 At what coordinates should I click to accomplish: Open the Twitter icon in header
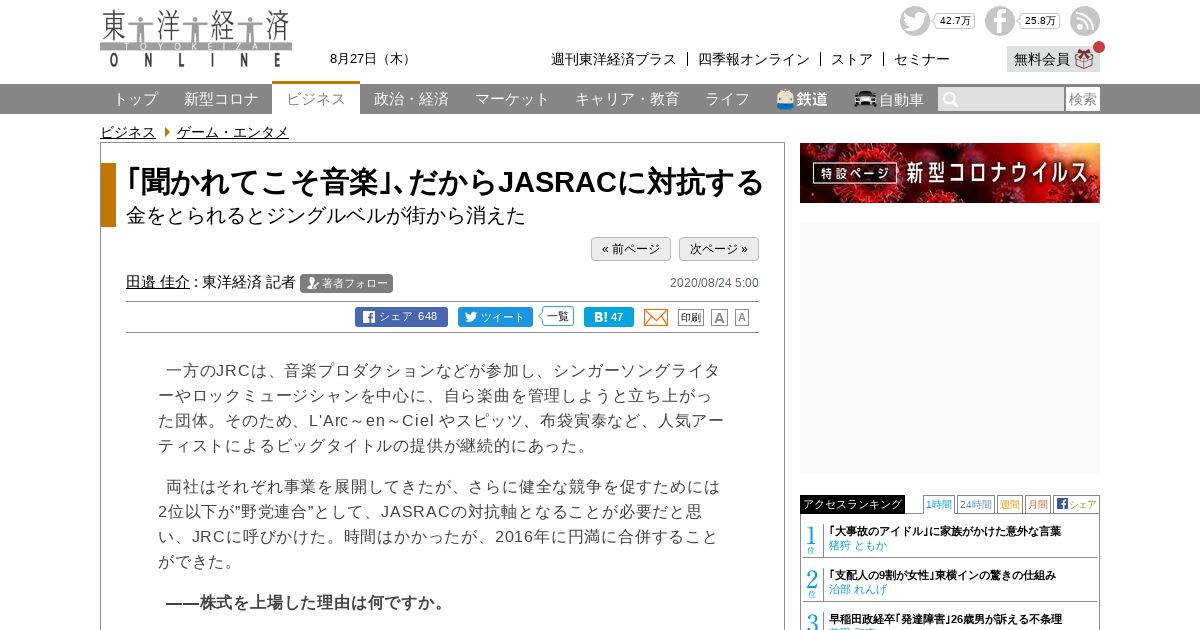click(914, 21)
